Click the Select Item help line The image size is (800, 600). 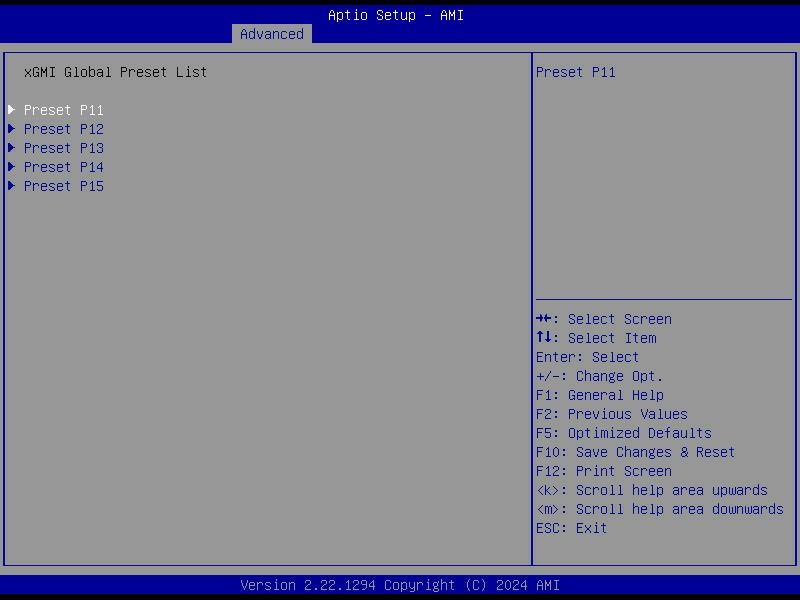(596, 338)
